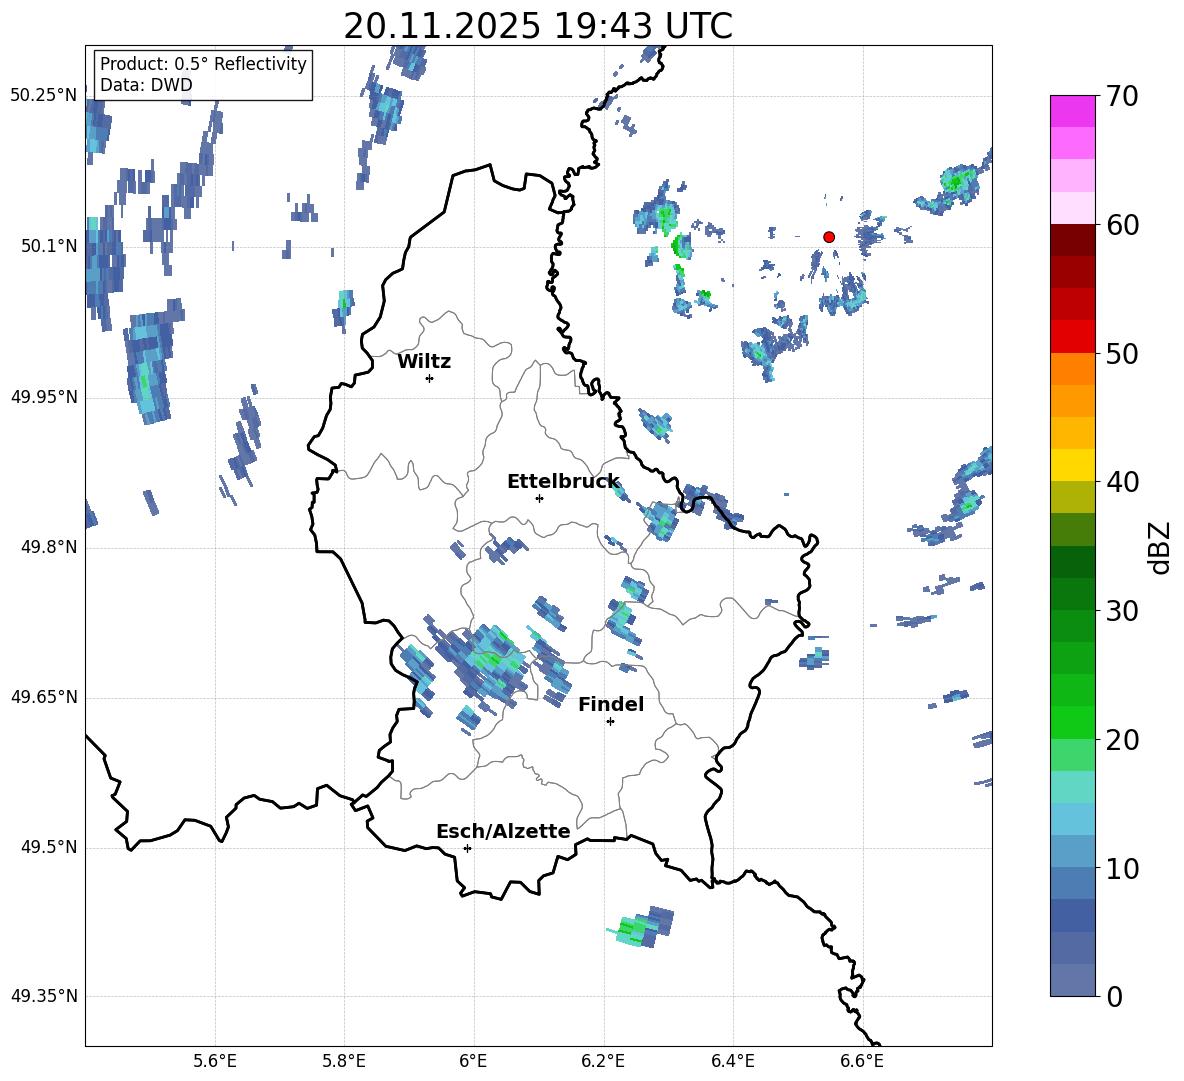
Task: Click the 6°E longitude label
Action: 473,1061
